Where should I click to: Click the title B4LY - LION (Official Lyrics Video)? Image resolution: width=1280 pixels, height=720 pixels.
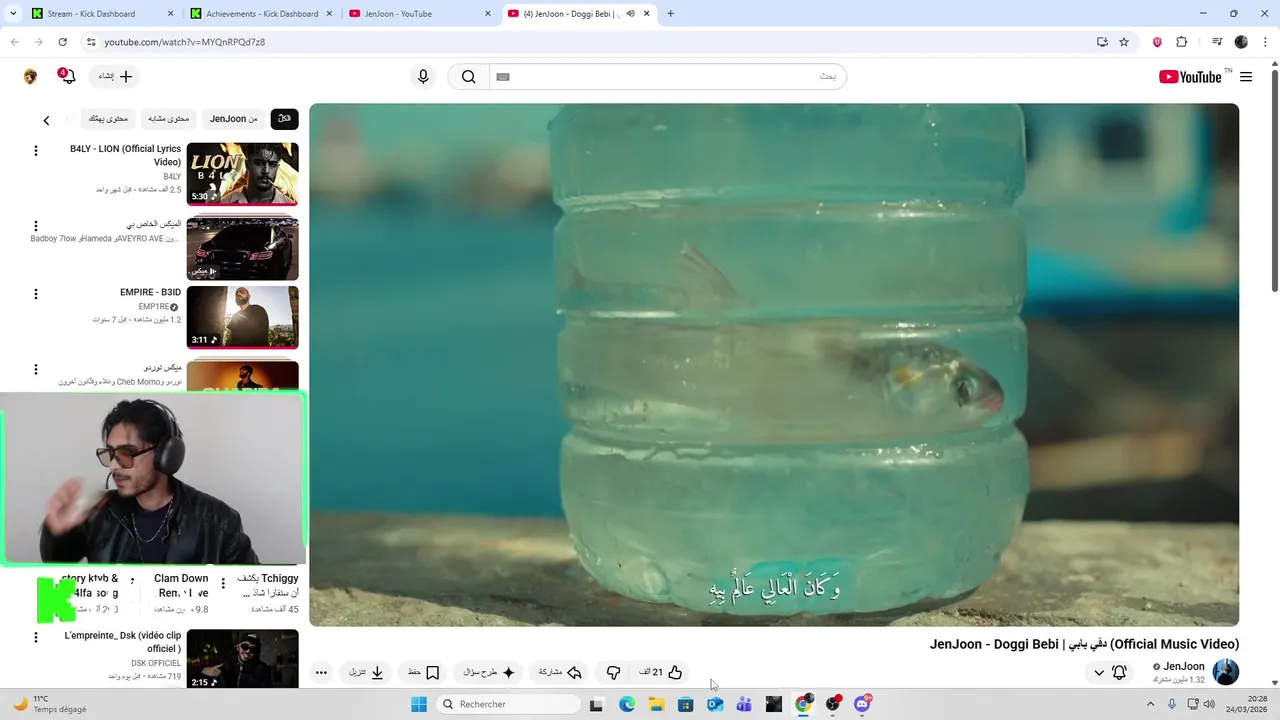click(125, 155)
